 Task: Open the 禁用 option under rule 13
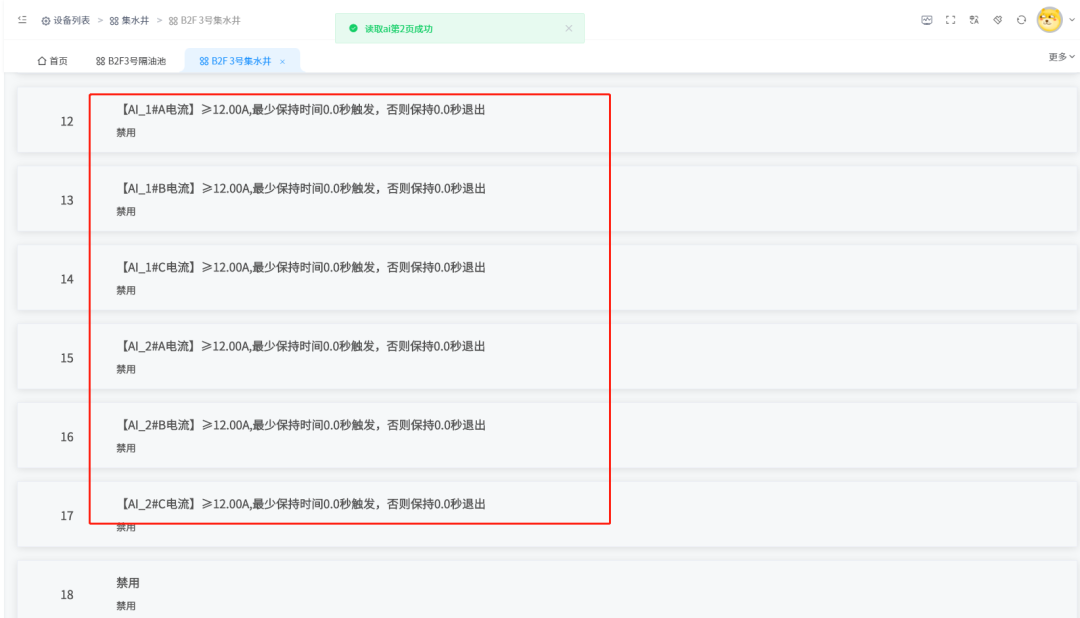(x=126, y=210)
